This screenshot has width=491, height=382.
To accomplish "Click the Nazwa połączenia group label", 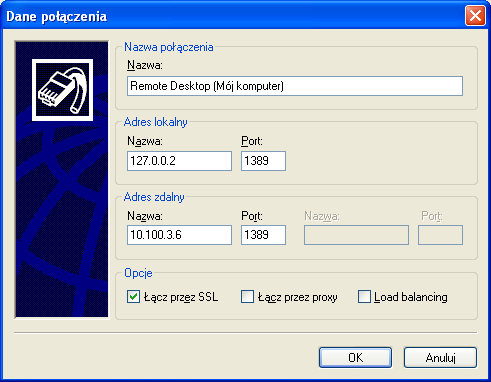I will pos(169,47).
